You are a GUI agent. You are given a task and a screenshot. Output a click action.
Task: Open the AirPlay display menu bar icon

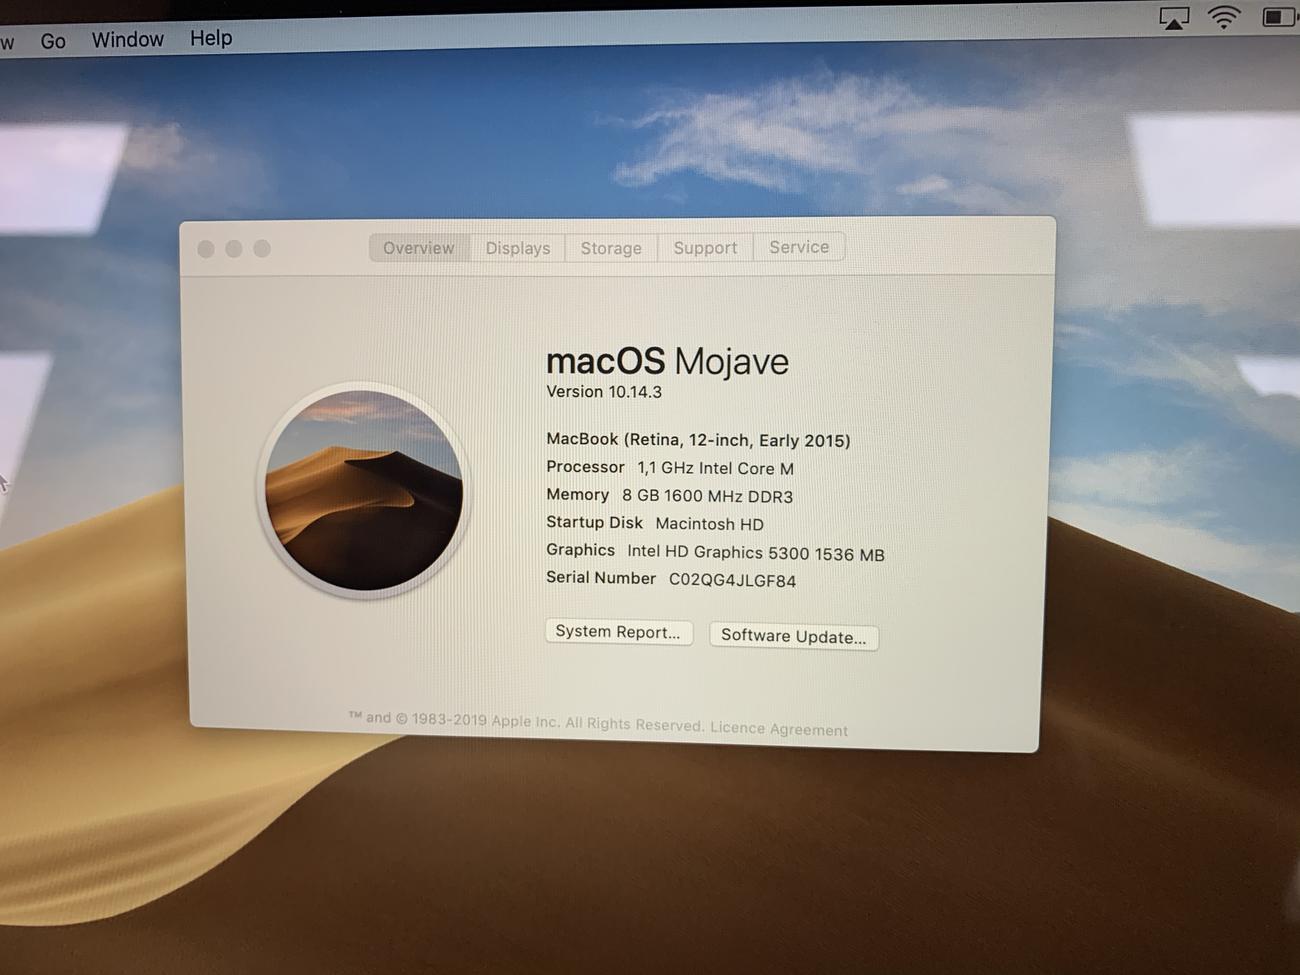click(1174, 17)
